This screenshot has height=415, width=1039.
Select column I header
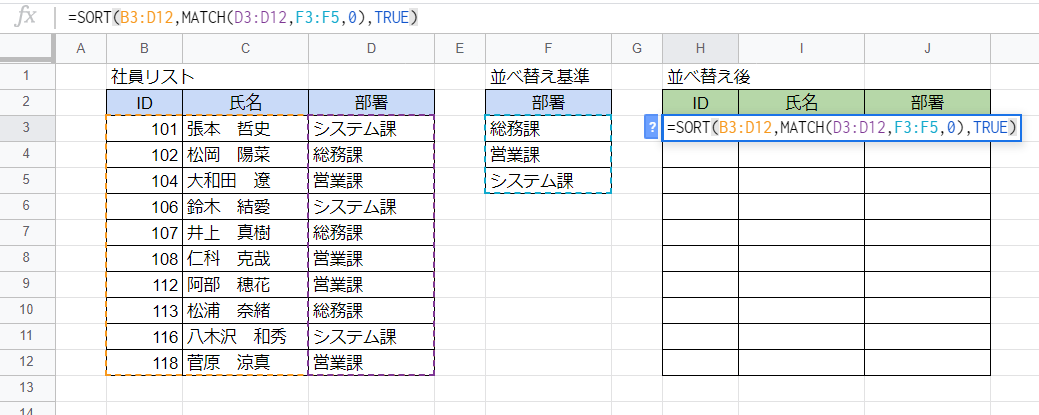(801, 48)
